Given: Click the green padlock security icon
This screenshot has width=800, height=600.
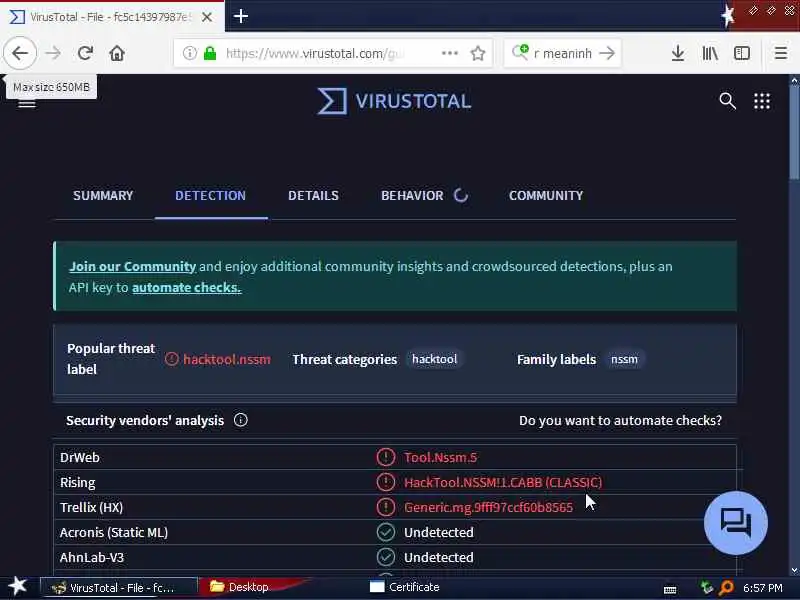Looking at the screenshot, I should point(210,53).
